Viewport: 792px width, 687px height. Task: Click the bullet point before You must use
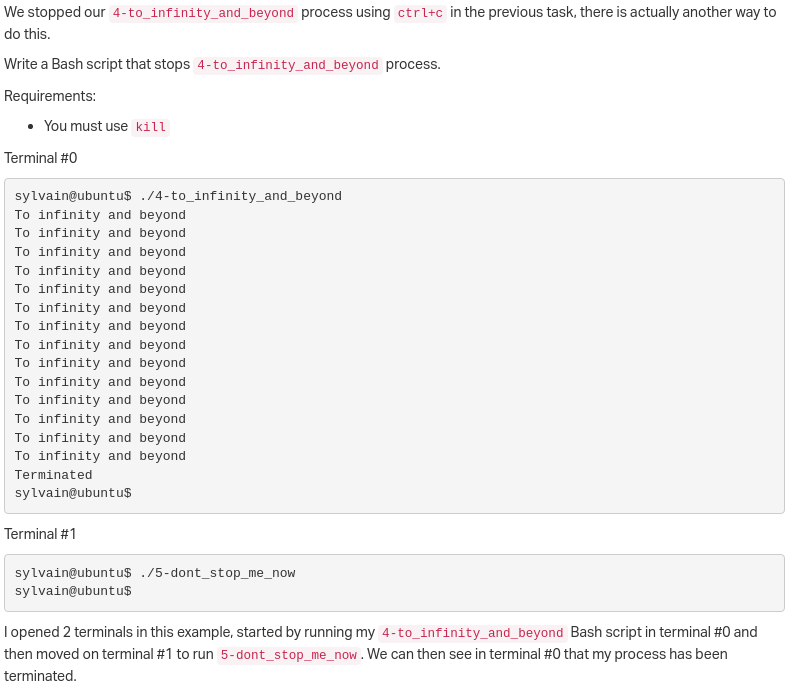31,127
